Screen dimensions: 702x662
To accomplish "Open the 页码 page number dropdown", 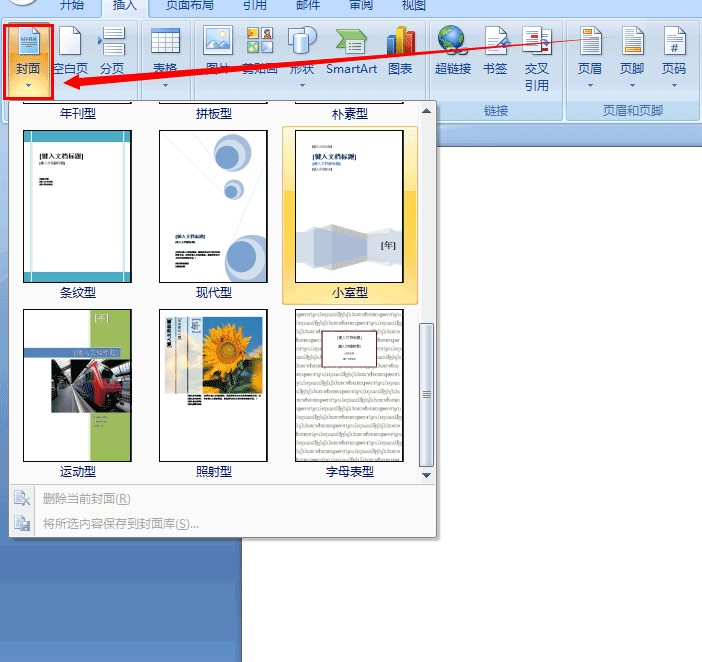I will [674, 55].
